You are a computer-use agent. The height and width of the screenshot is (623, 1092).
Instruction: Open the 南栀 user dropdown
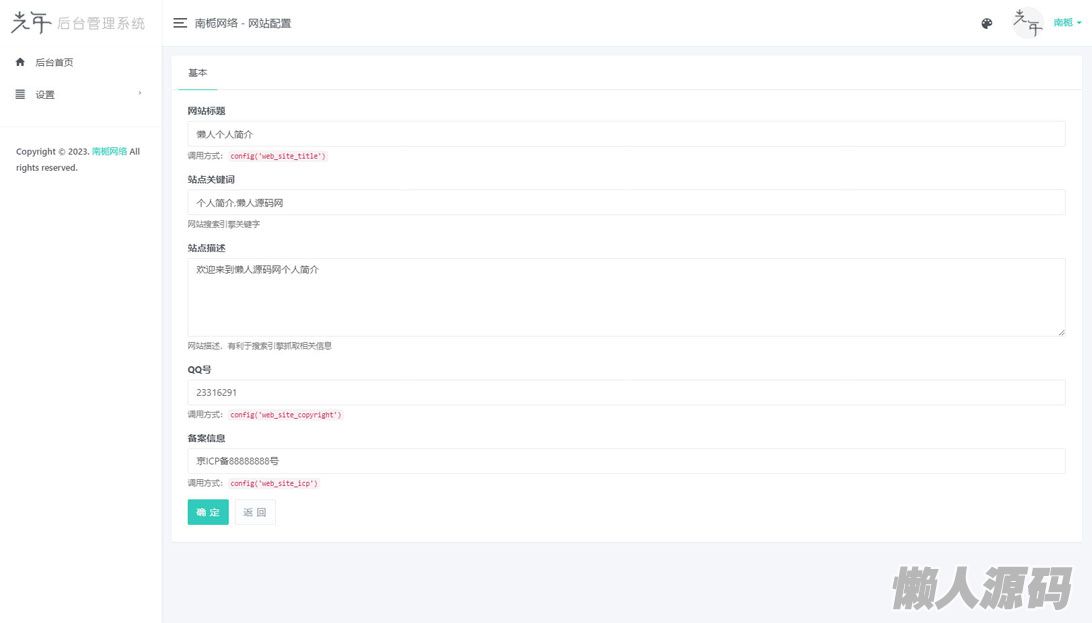pyautogui.click(x=1068, y=23)
